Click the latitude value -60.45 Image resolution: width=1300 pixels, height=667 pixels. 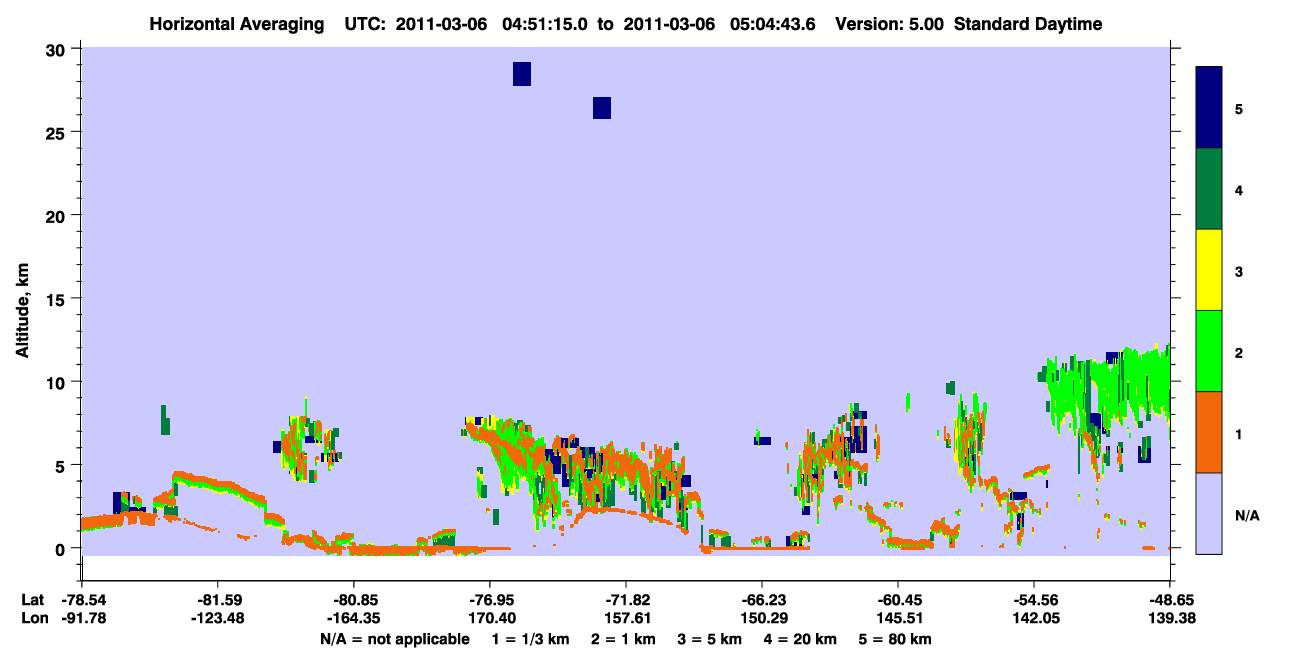(x=898, y=600)
